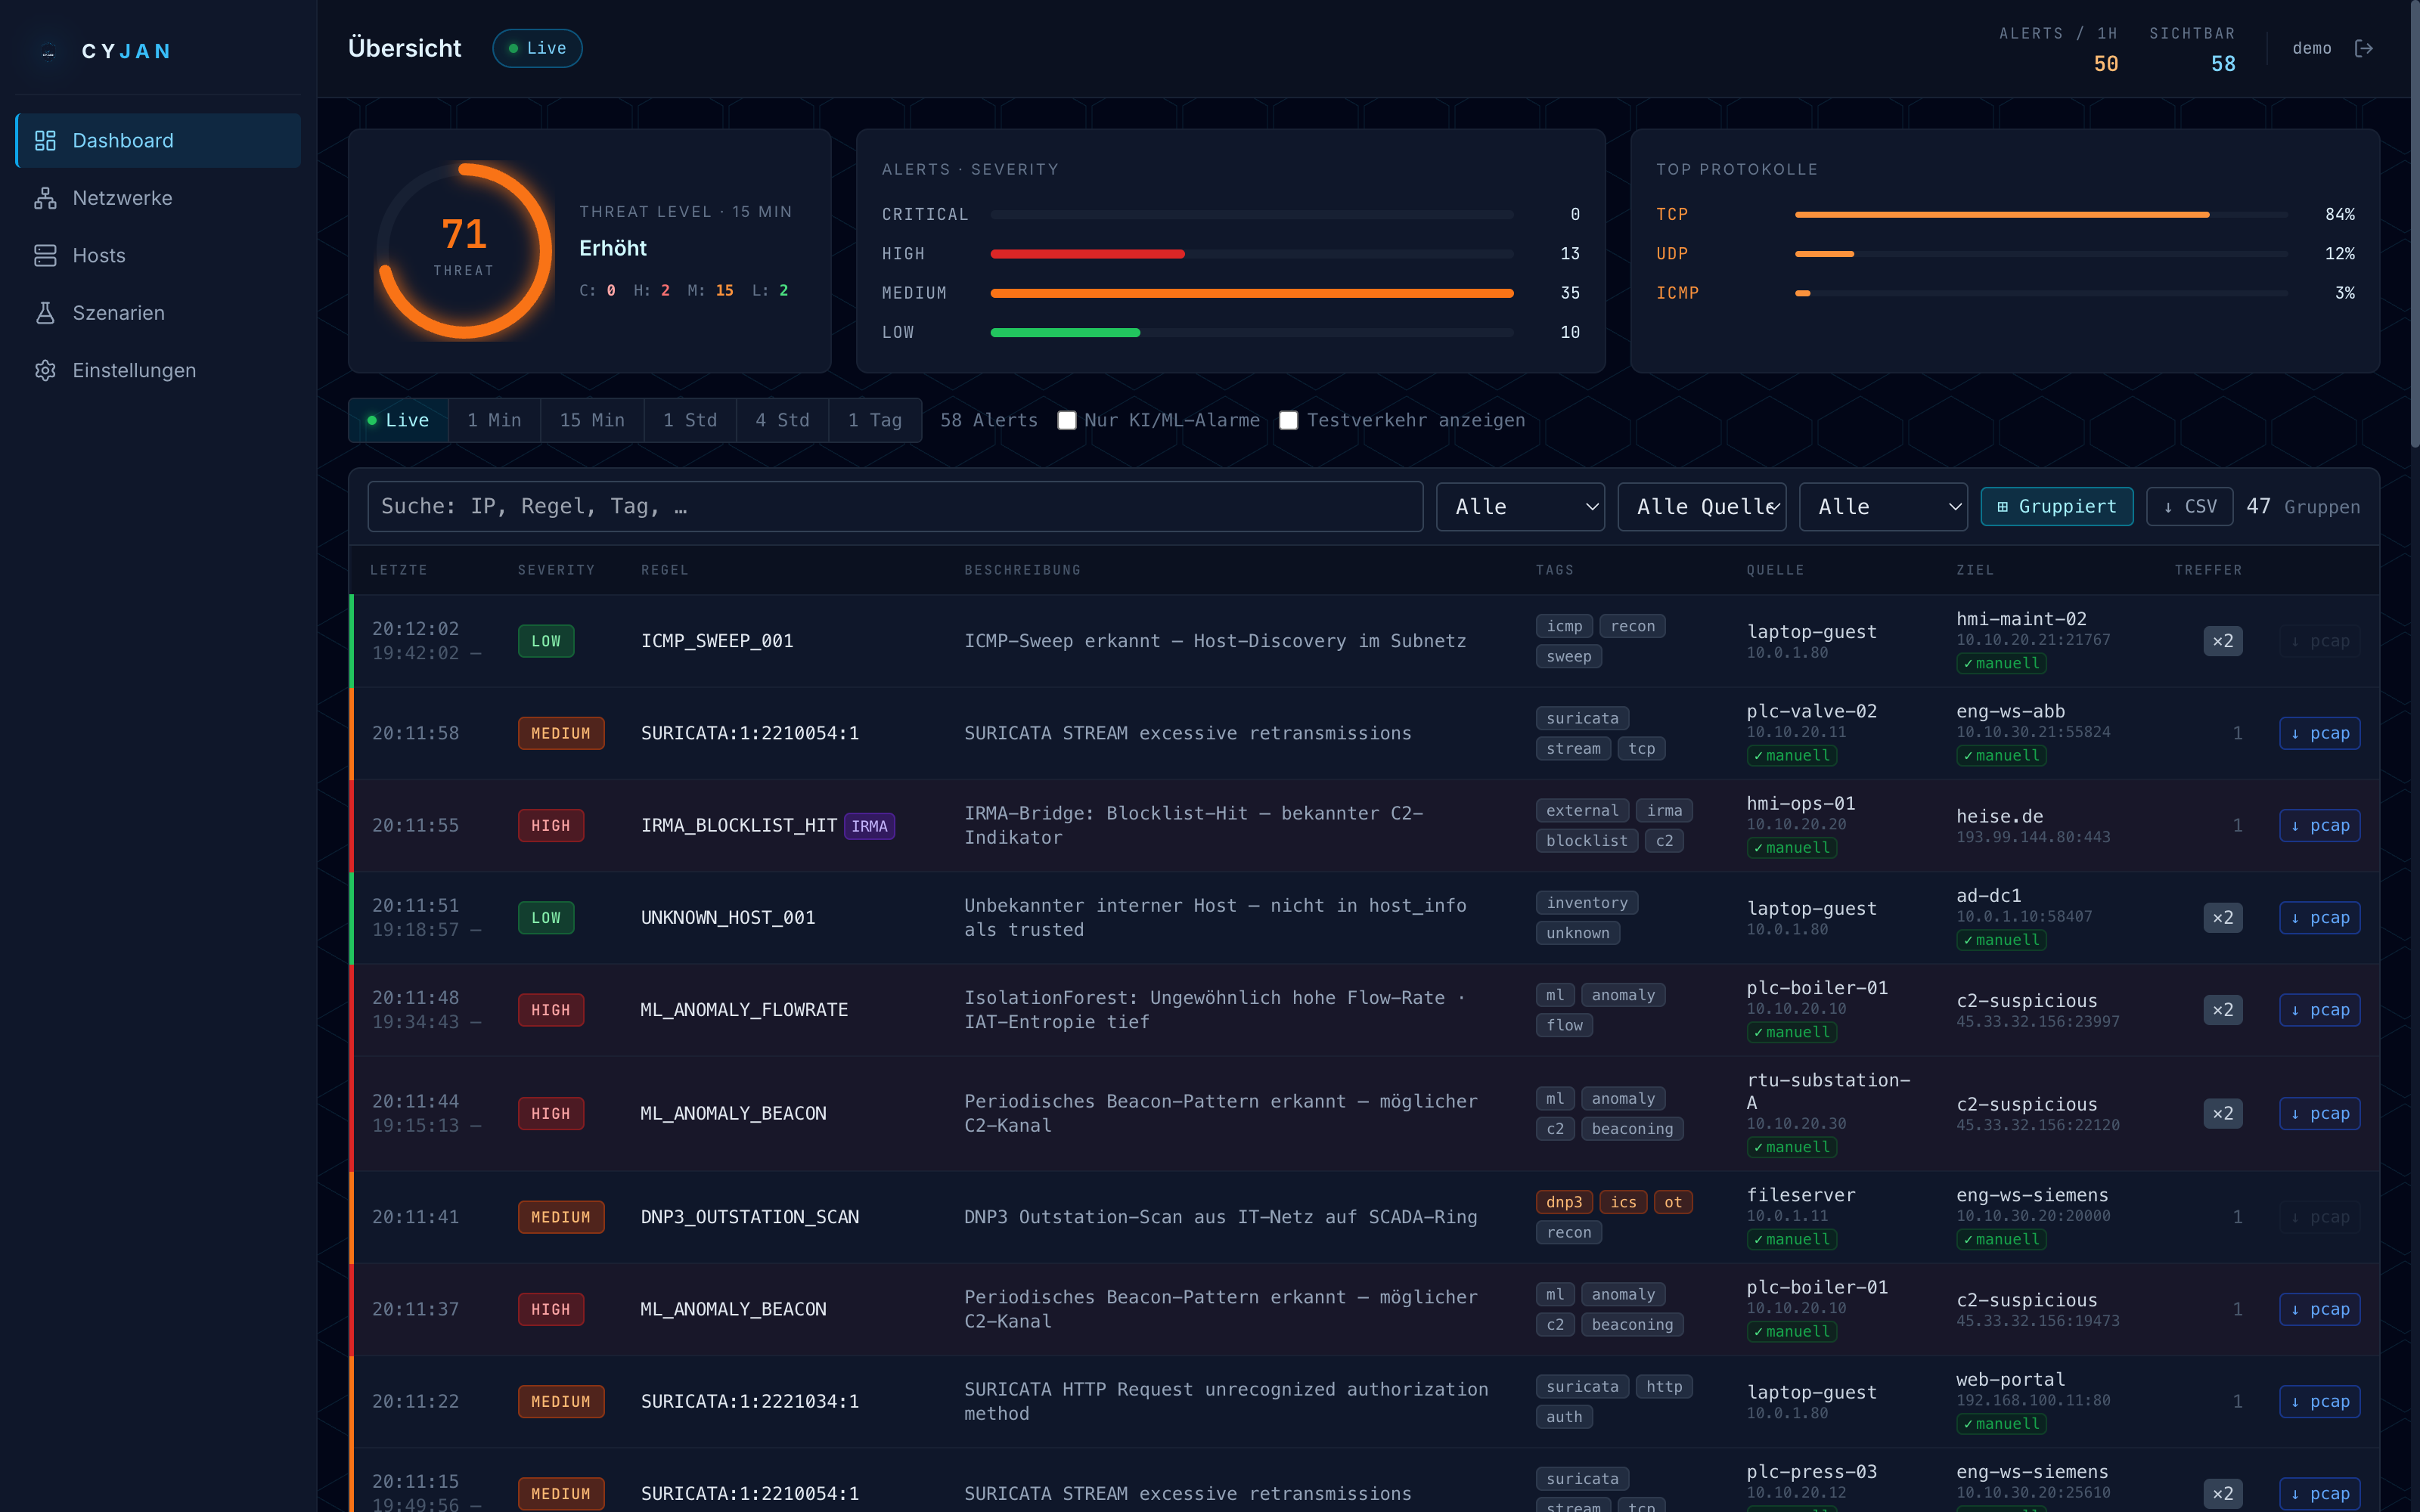
Task: Download the CSV export
Action: click(x=2190, y=506)
